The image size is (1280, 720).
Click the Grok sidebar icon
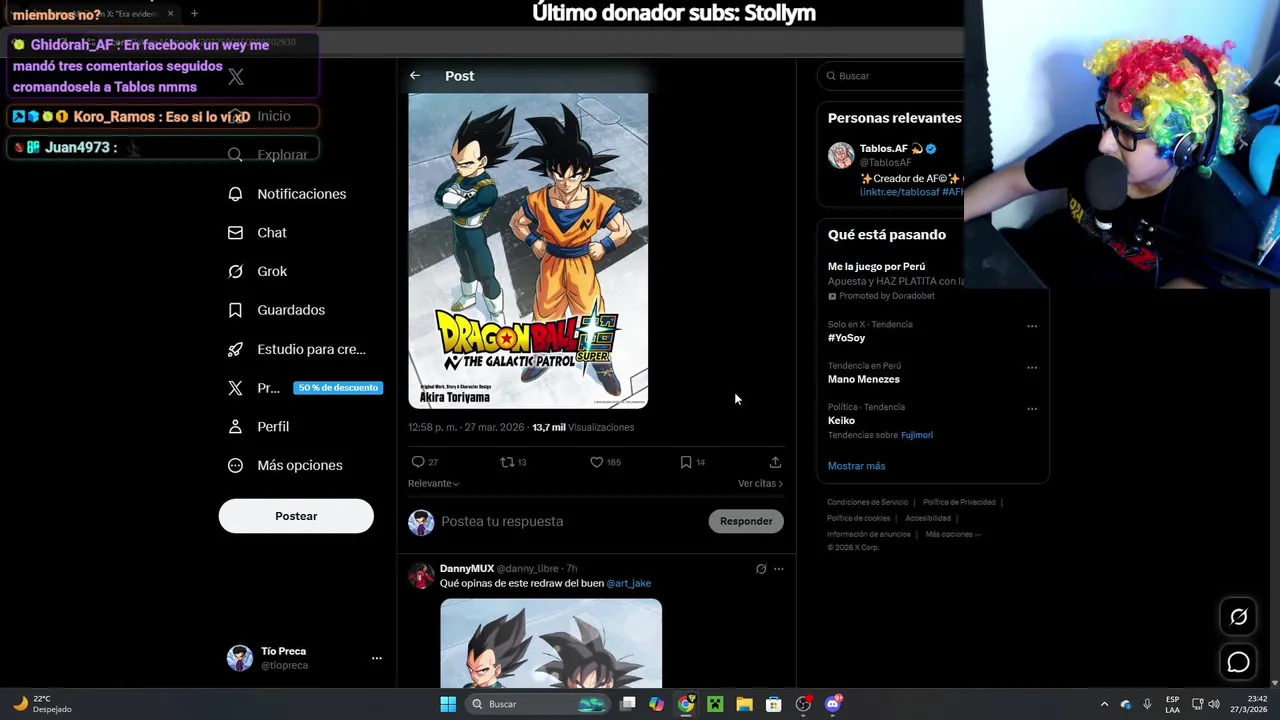pos(235,272)
